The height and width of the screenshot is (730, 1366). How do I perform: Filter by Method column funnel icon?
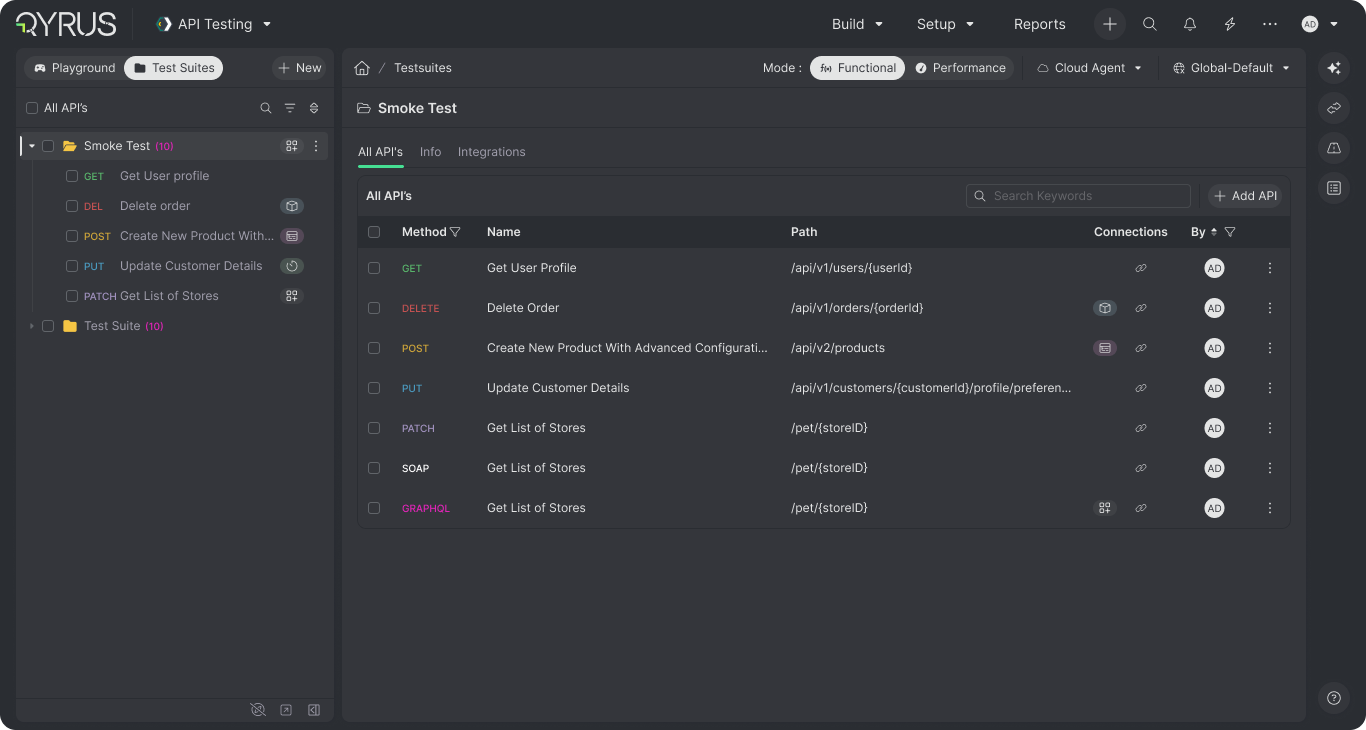[x=455, y=232]
